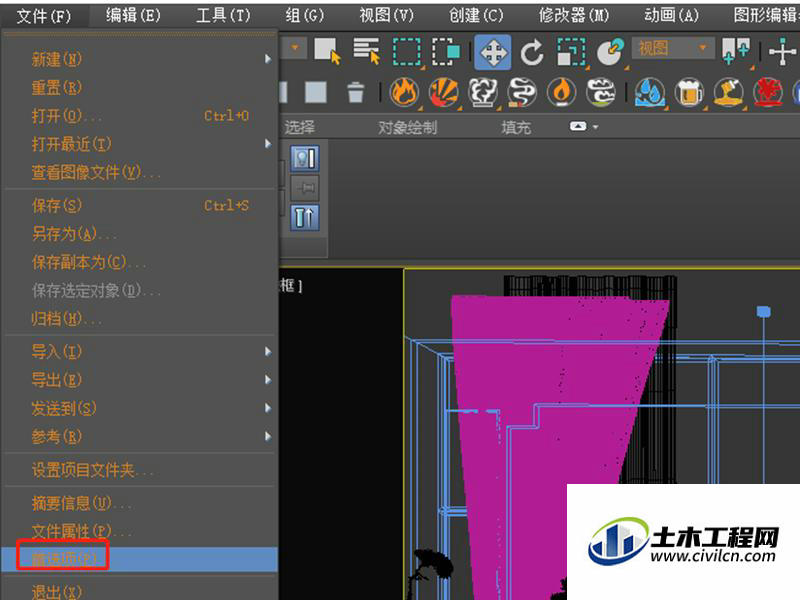Choose 保存(S) to save the scene
The image size is (800, 600).
139,206
